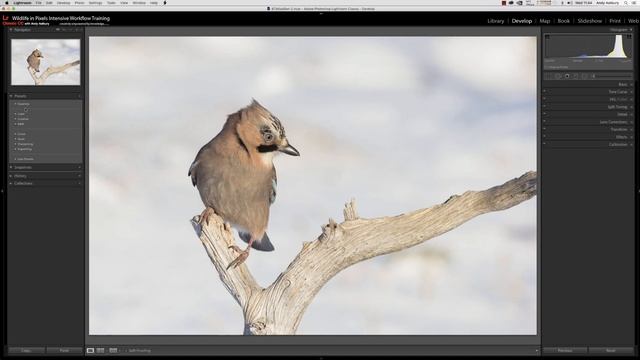
Task: Switch to the Book module
Action: pyautogui.click(x=563, y=21)
